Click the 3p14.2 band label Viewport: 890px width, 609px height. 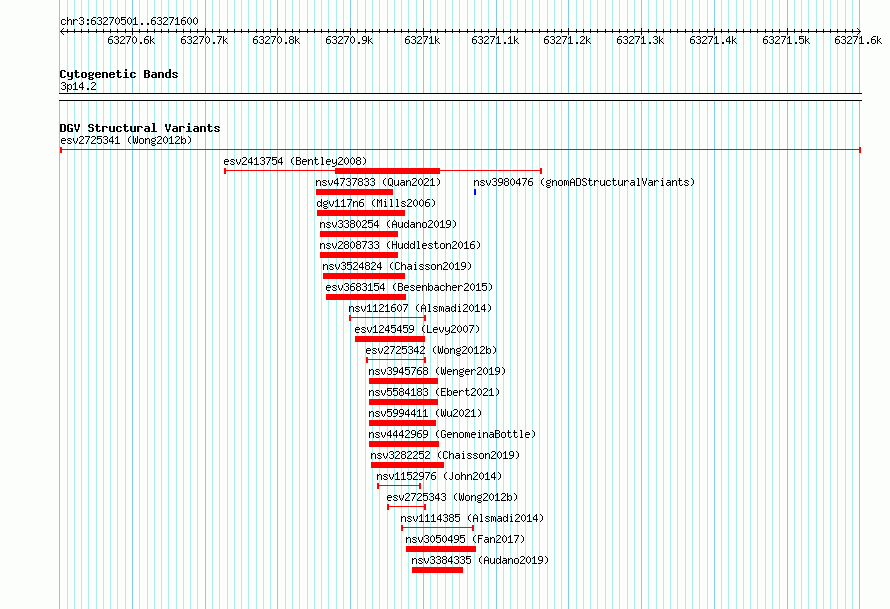pyautogui.click(x=78, y=86)
